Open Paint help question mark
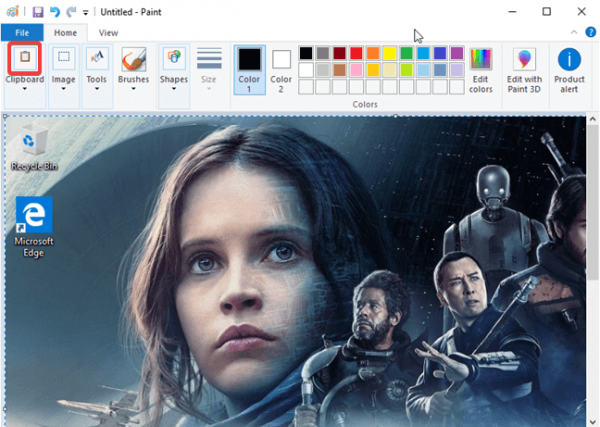Image resolution: width=600 pixels, height=427 pixels. [590, 33]
